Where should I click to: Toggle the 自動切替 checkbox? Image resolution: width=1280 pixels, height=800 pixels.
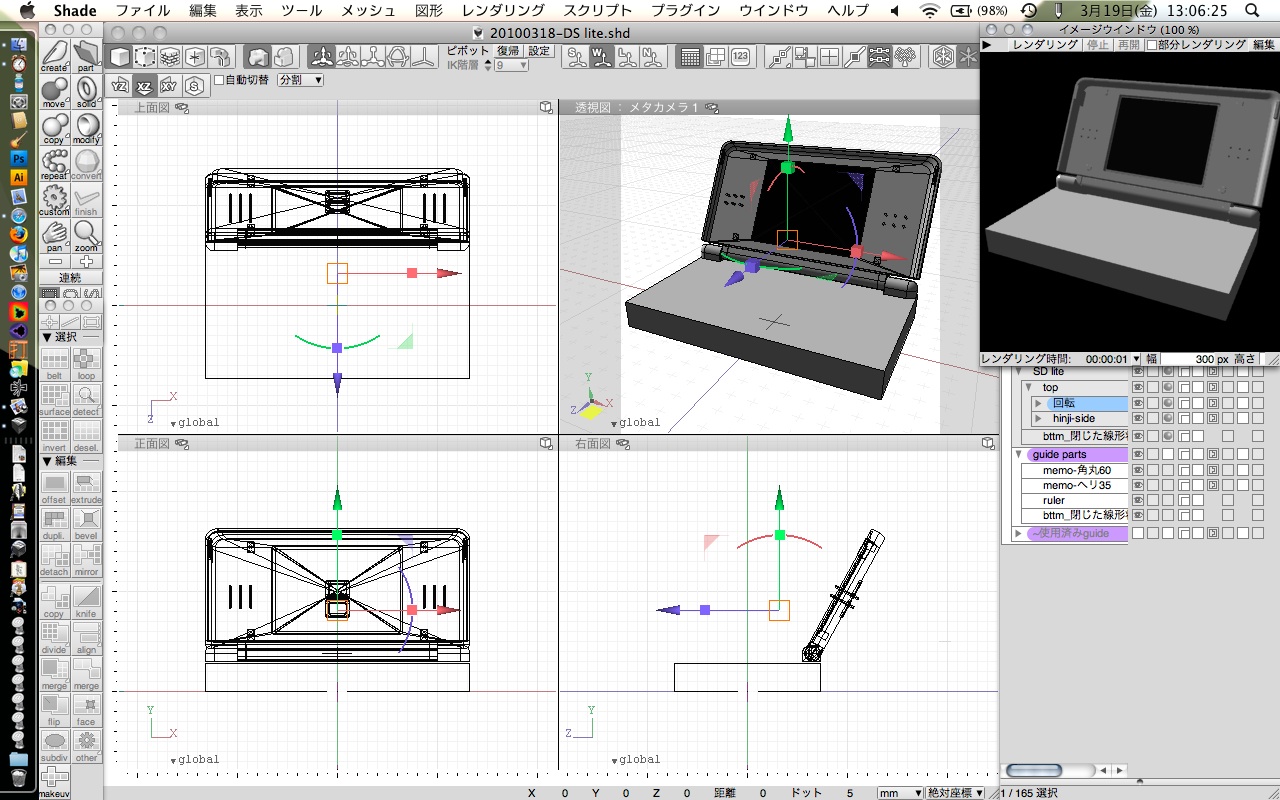(x=219, y=80)
